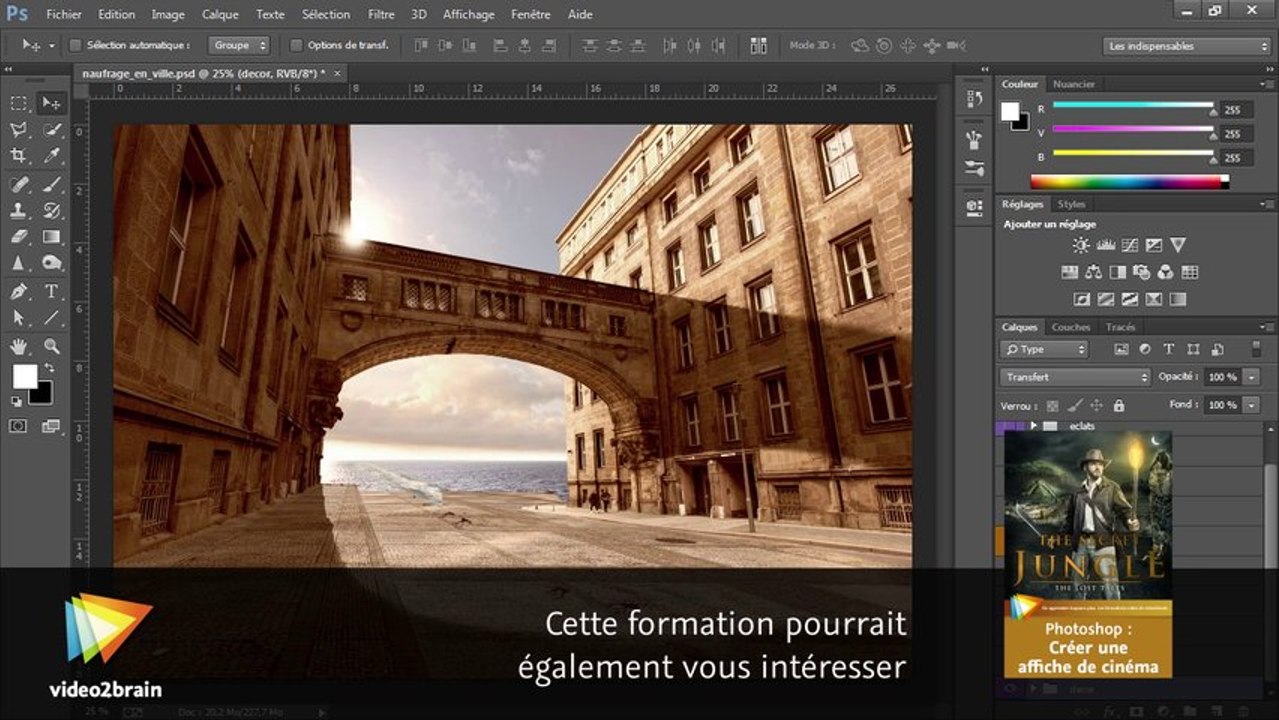Select the Rectangular Marquee tool

coord(19,103)
